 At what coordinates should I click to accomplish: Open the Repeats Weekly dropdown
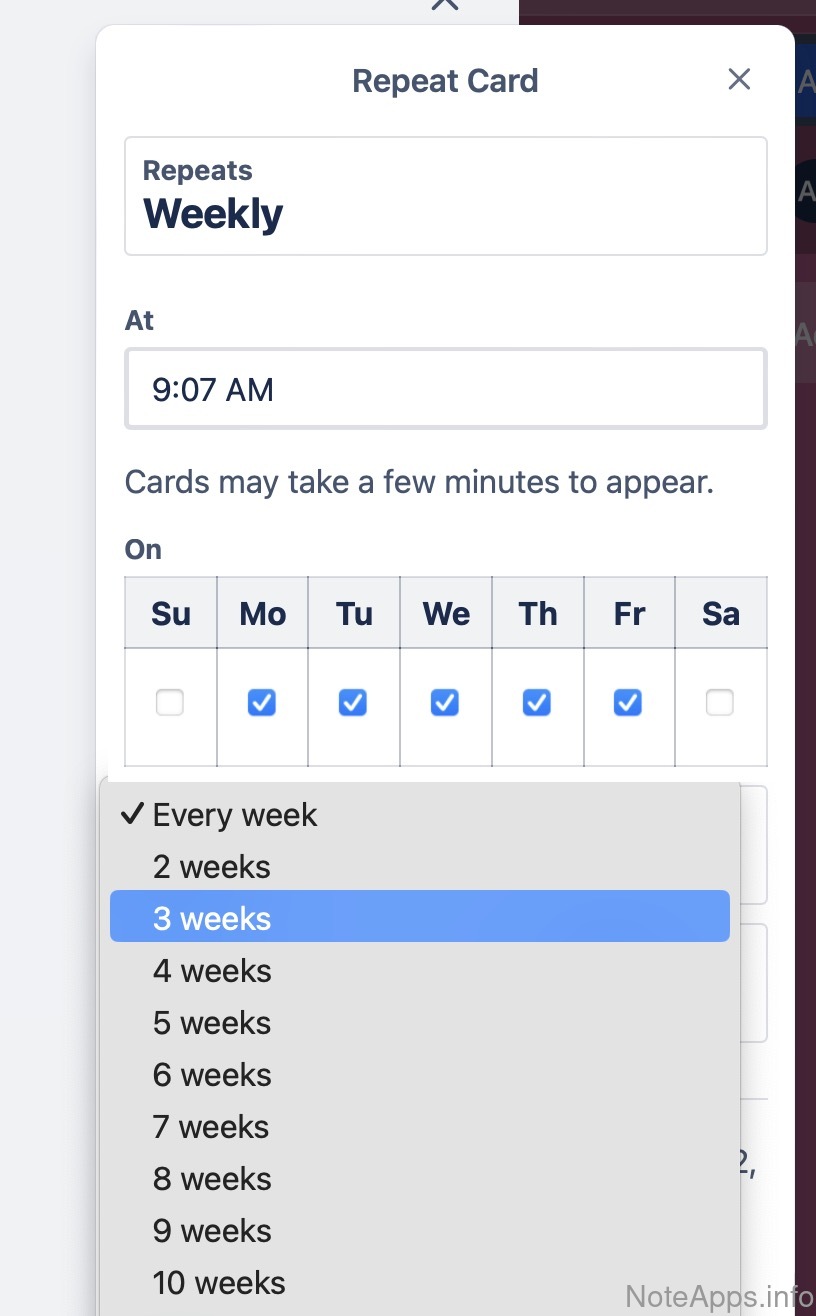point(445,196)
